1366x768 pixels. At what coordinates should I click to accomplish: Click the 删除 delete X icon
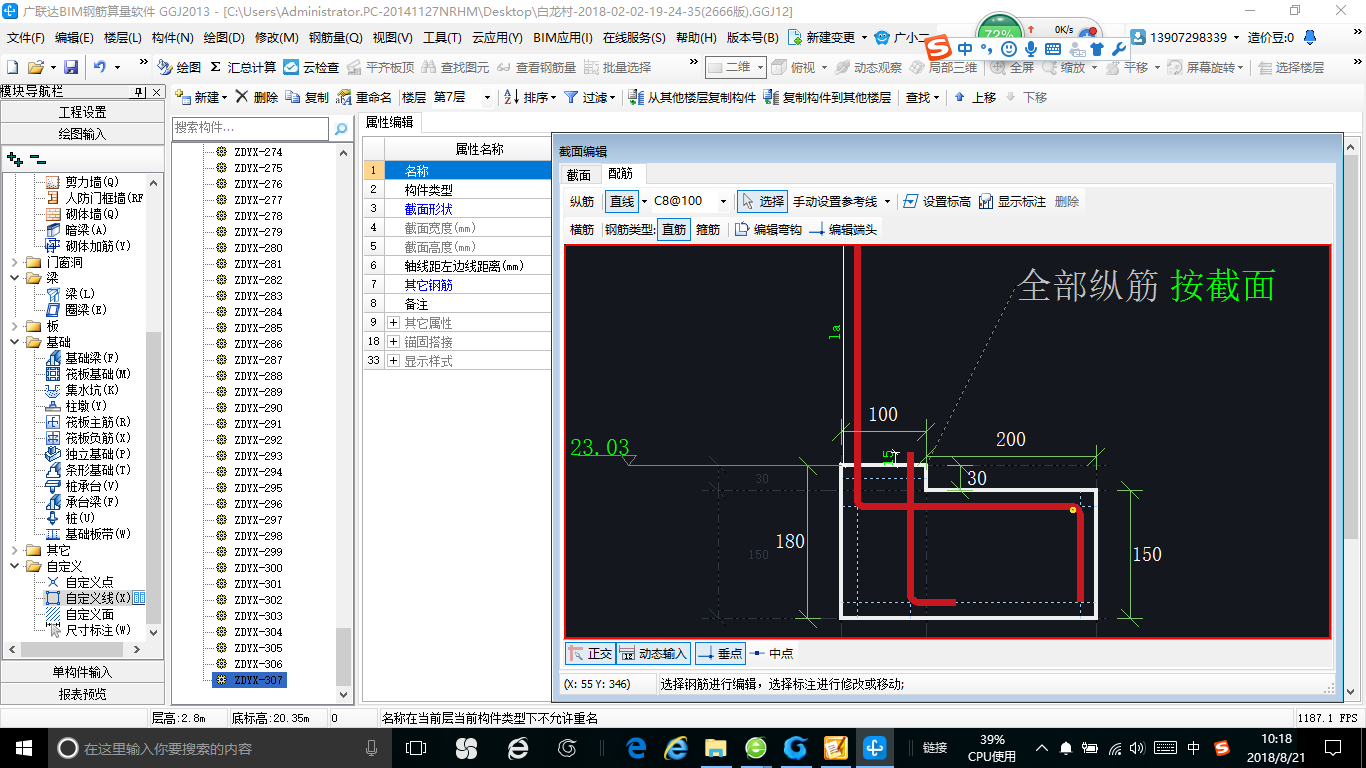point(257,97)
